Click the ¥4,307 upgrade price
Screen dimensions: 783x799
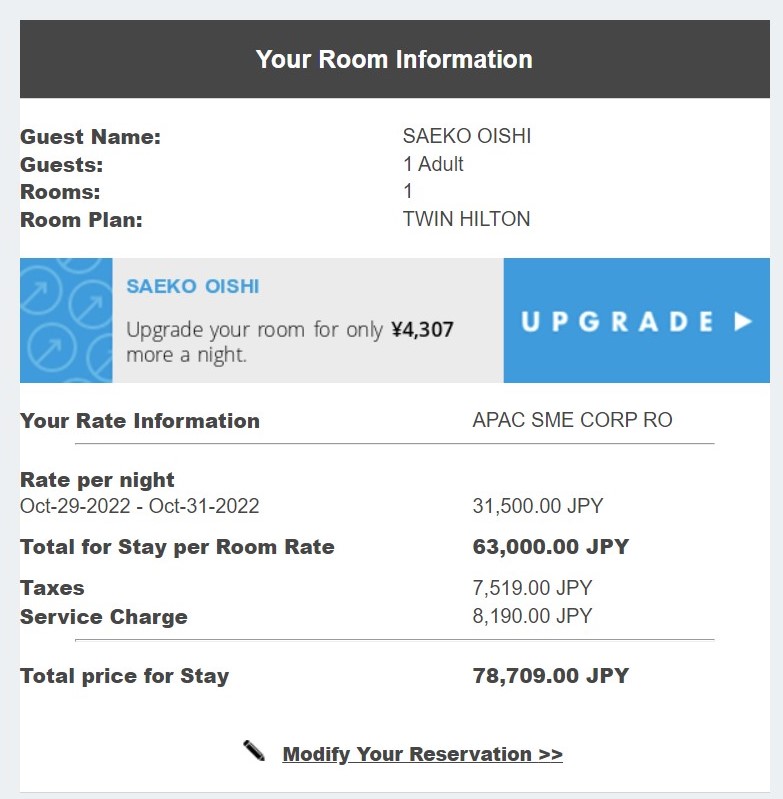coord(424,329)
